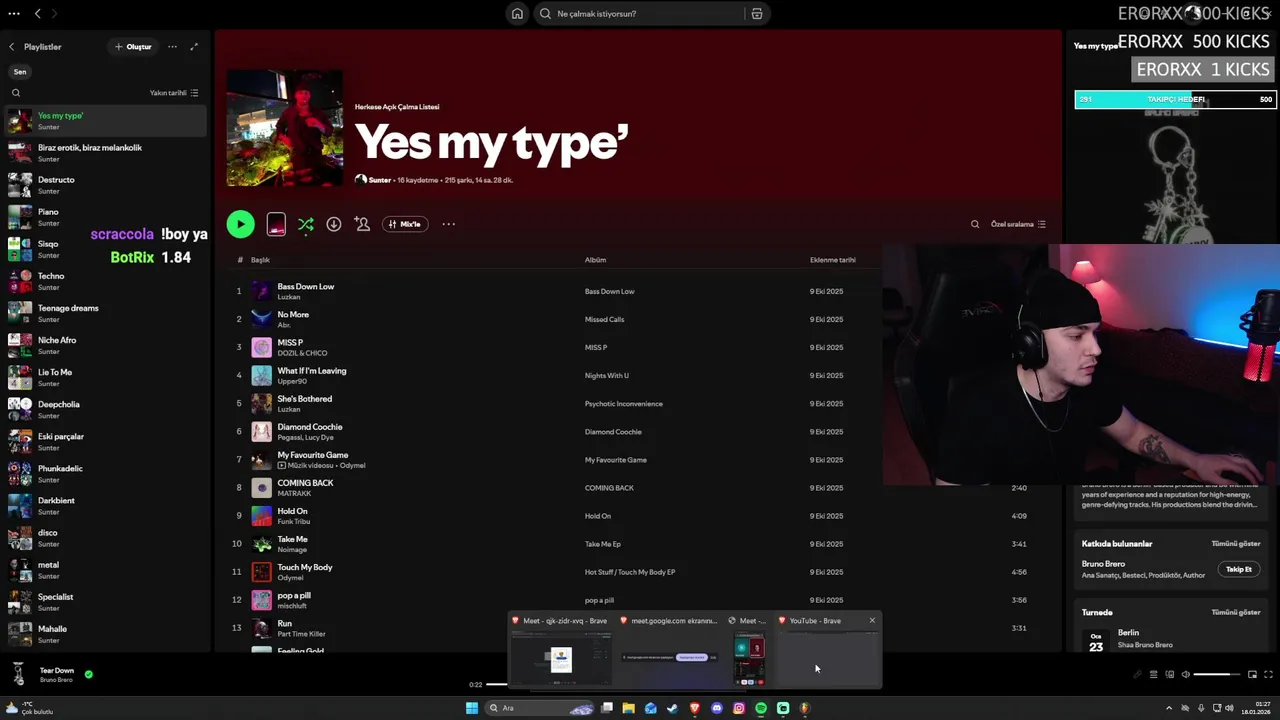Open the Mix'le mixing feature
Image resolution: width=1280 pixels, height=720 pixels.
(404, 224)
